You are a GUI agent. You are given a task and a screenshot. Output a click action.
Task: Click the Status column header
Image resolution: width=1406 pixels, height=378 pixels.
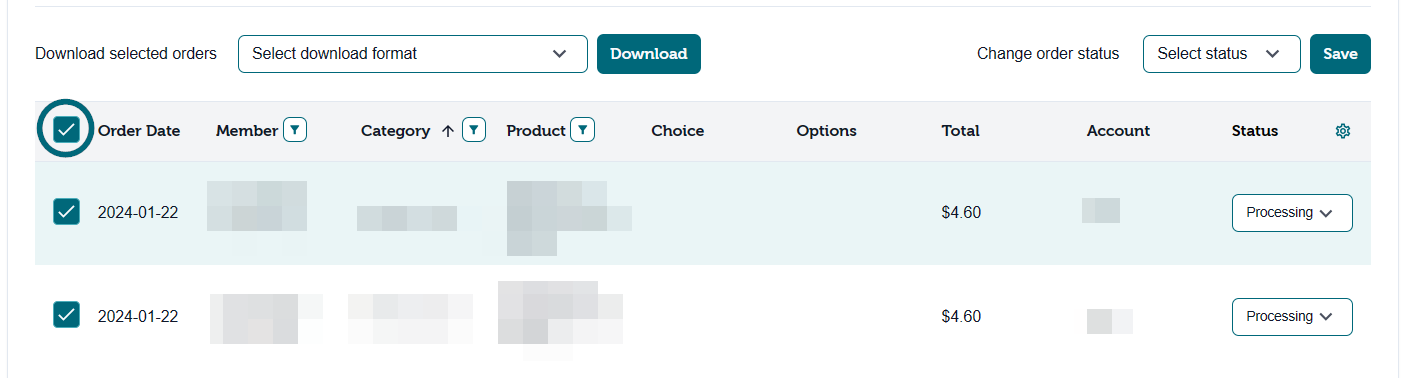(x=1255, y=131)
